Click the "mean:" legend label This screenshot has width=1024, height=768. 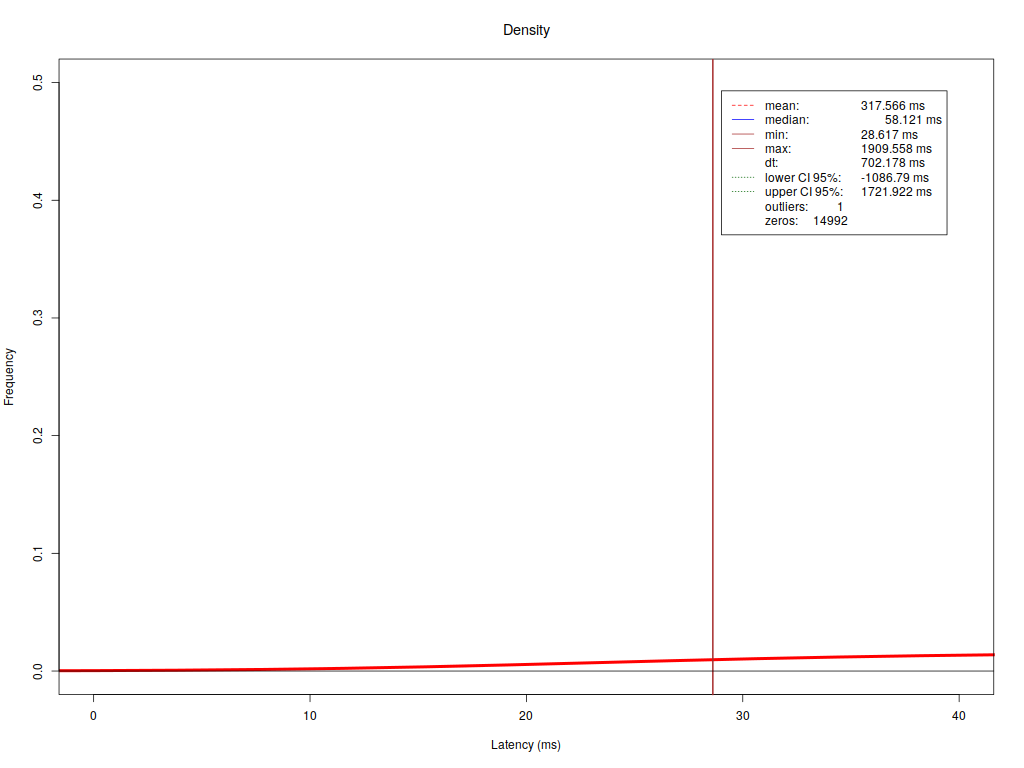782,106
